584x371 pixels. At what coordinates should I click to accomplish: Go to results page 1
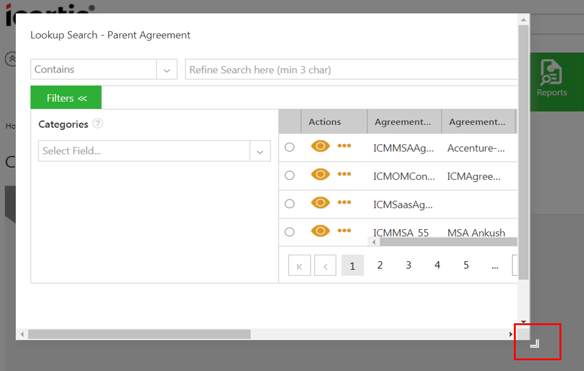coord(352,266)
